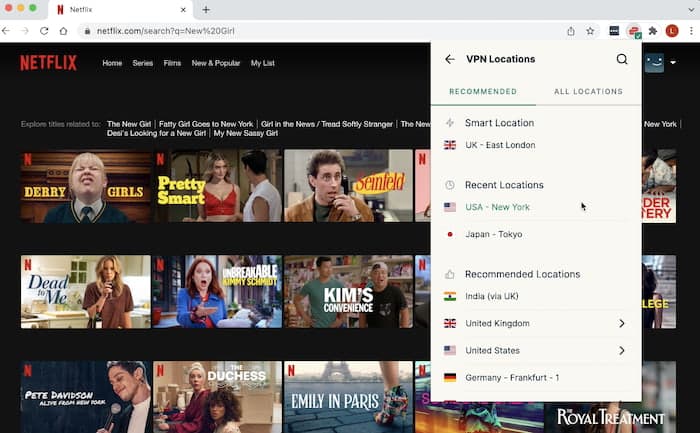
Task: Open Seinfeld thumbnail
Action: tap(349, 186)
